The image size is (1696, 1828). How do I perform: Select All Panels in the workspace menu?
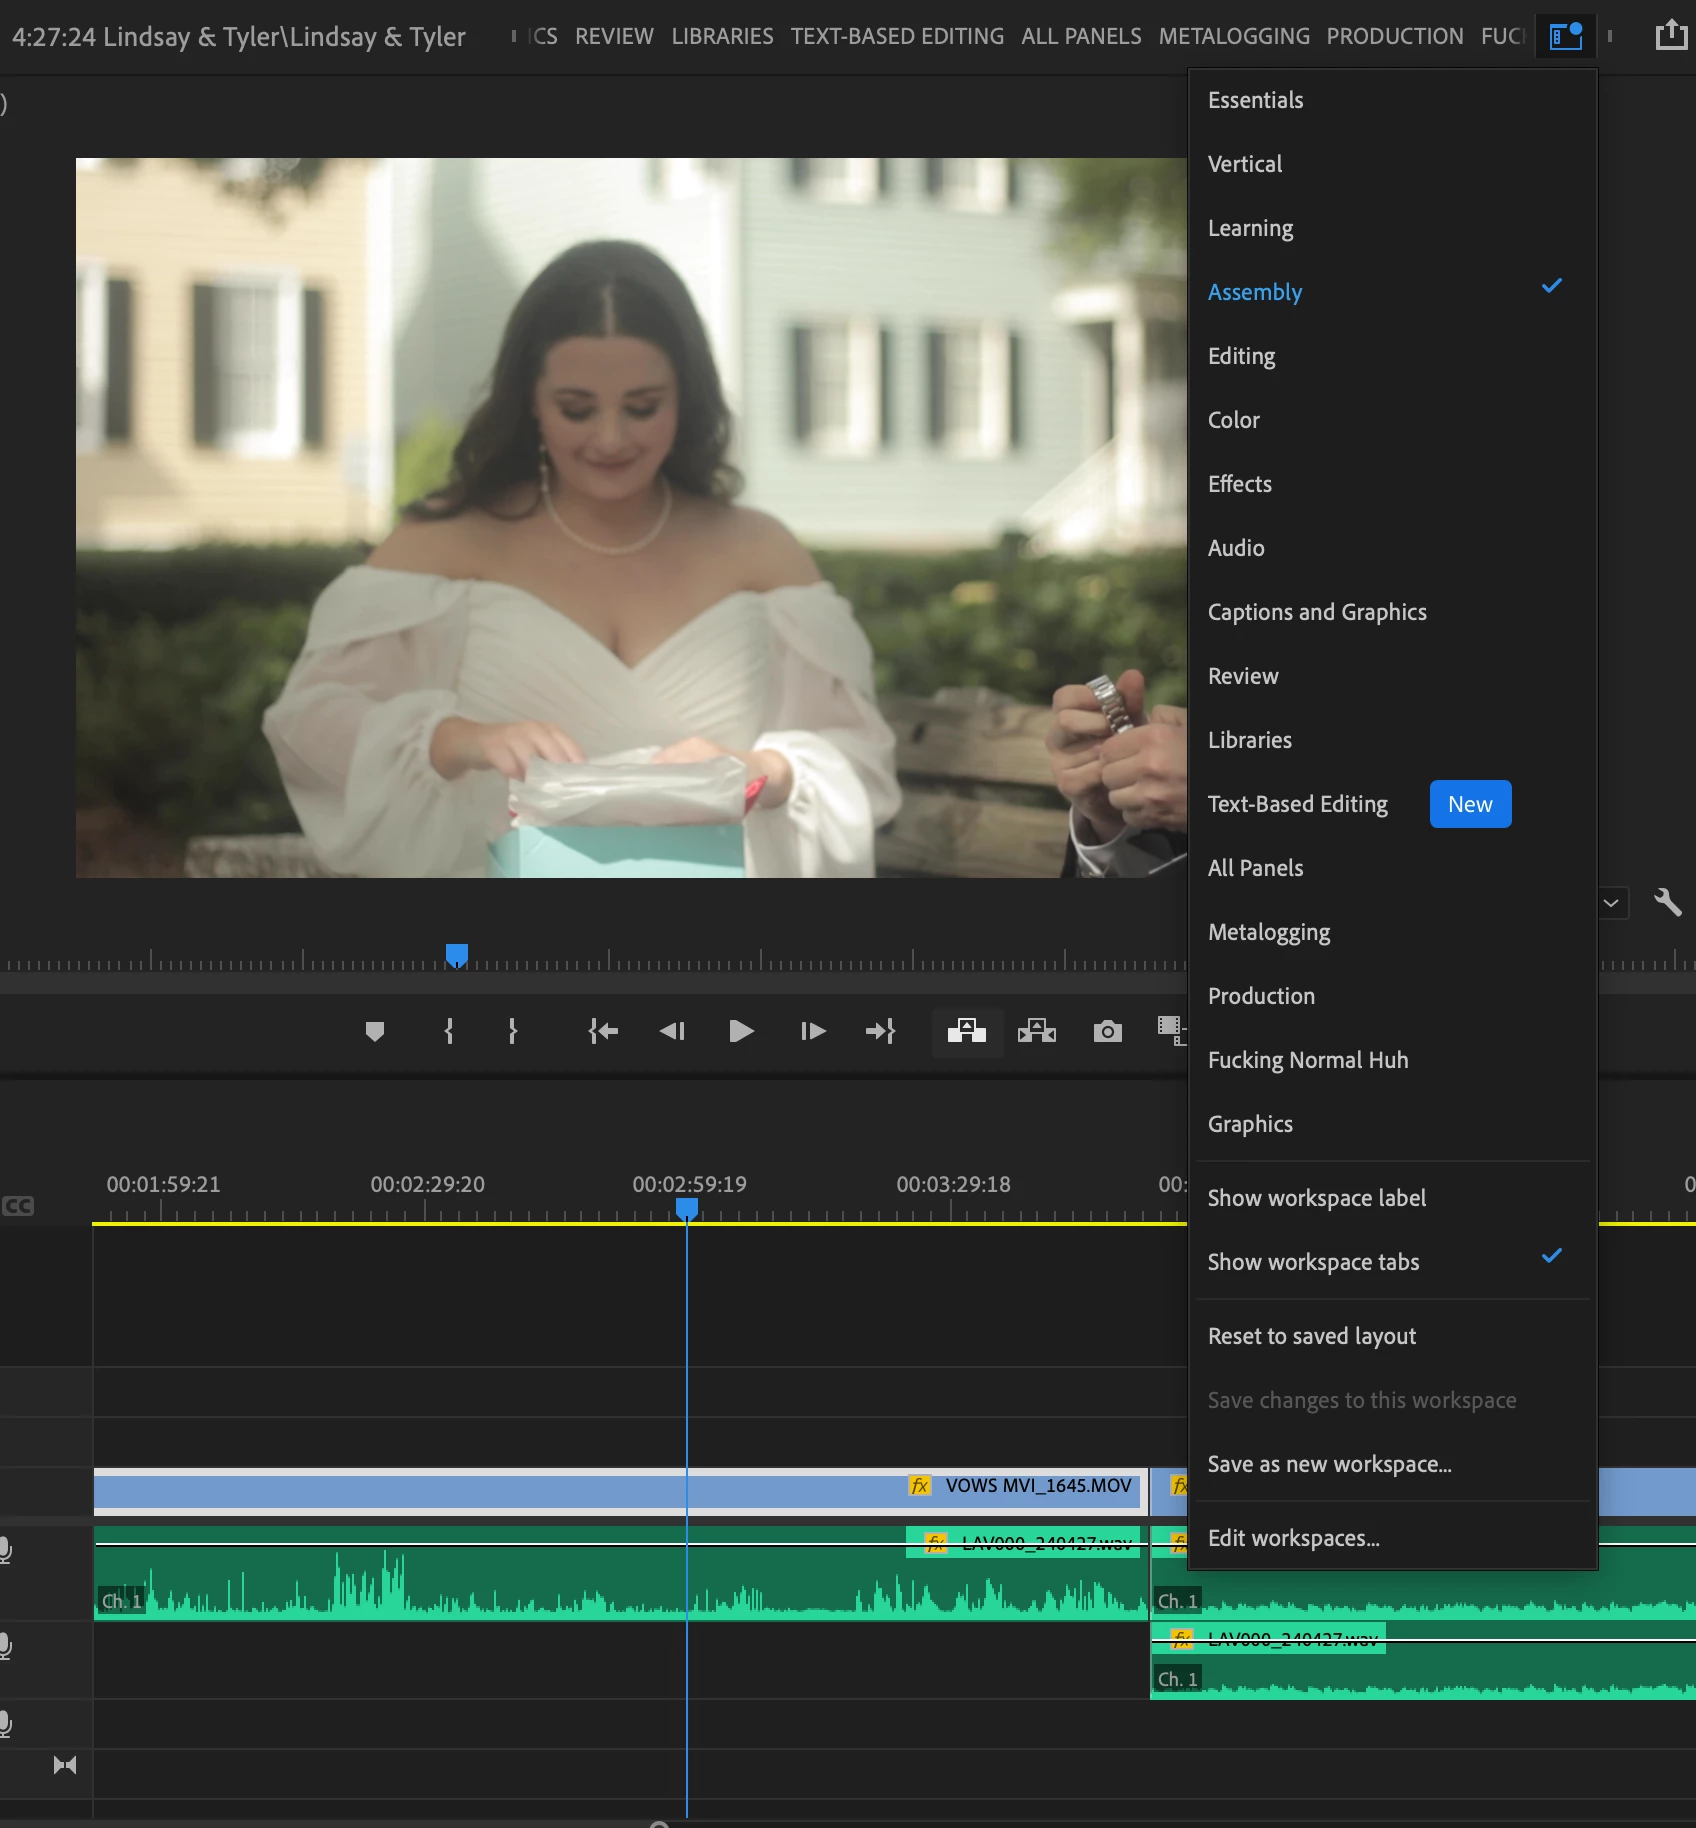[1392, 868]
